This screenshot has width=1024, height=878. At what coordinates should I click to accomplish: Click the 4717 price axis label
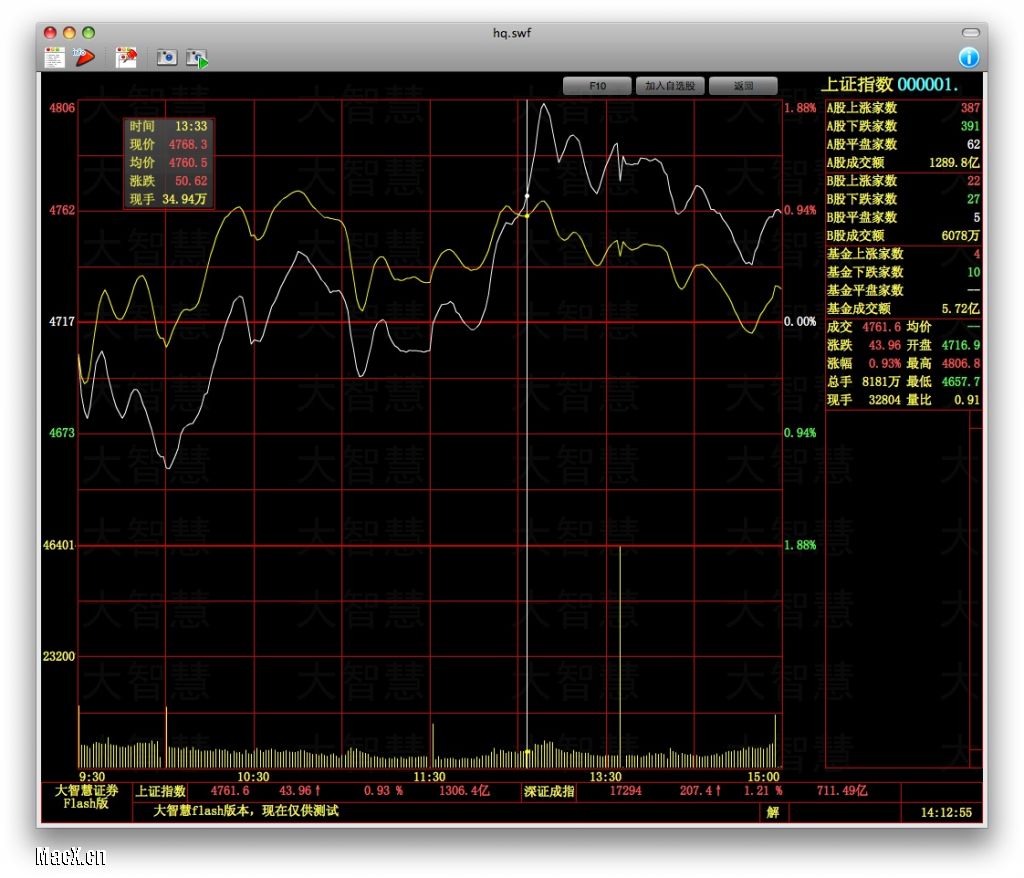(62, 322)
